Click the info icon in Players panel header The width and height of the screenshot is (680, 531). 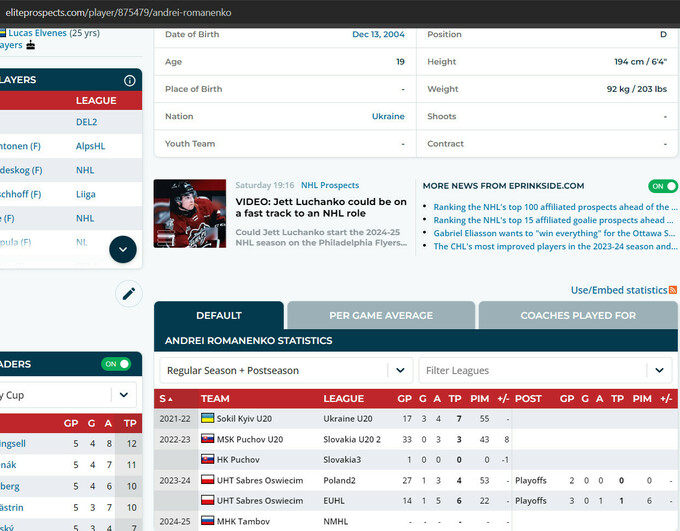129,80
